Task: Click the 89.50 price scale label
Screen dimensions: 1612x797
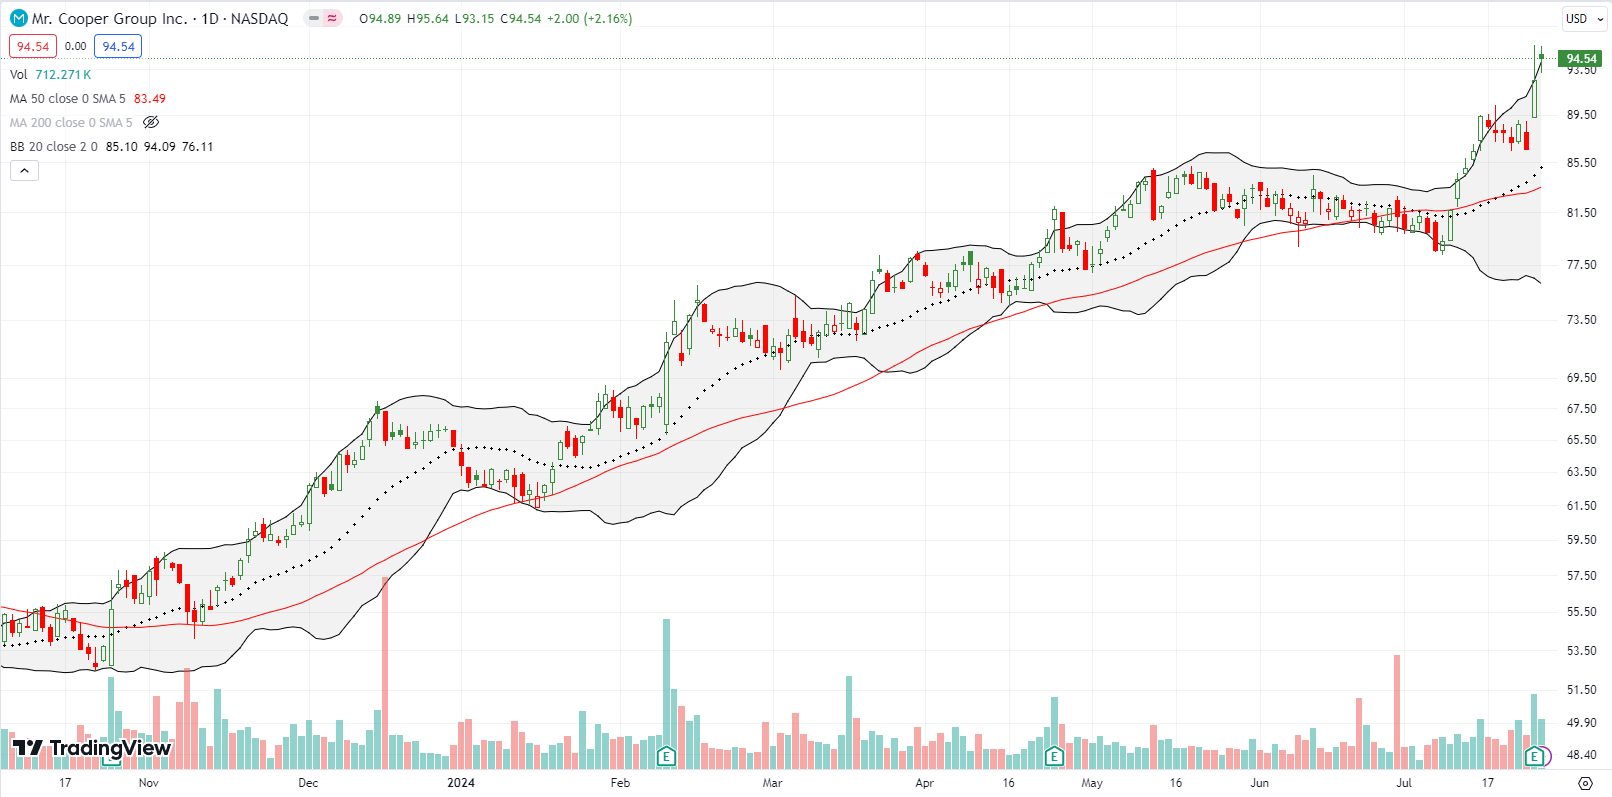Action: [1582, 114]
